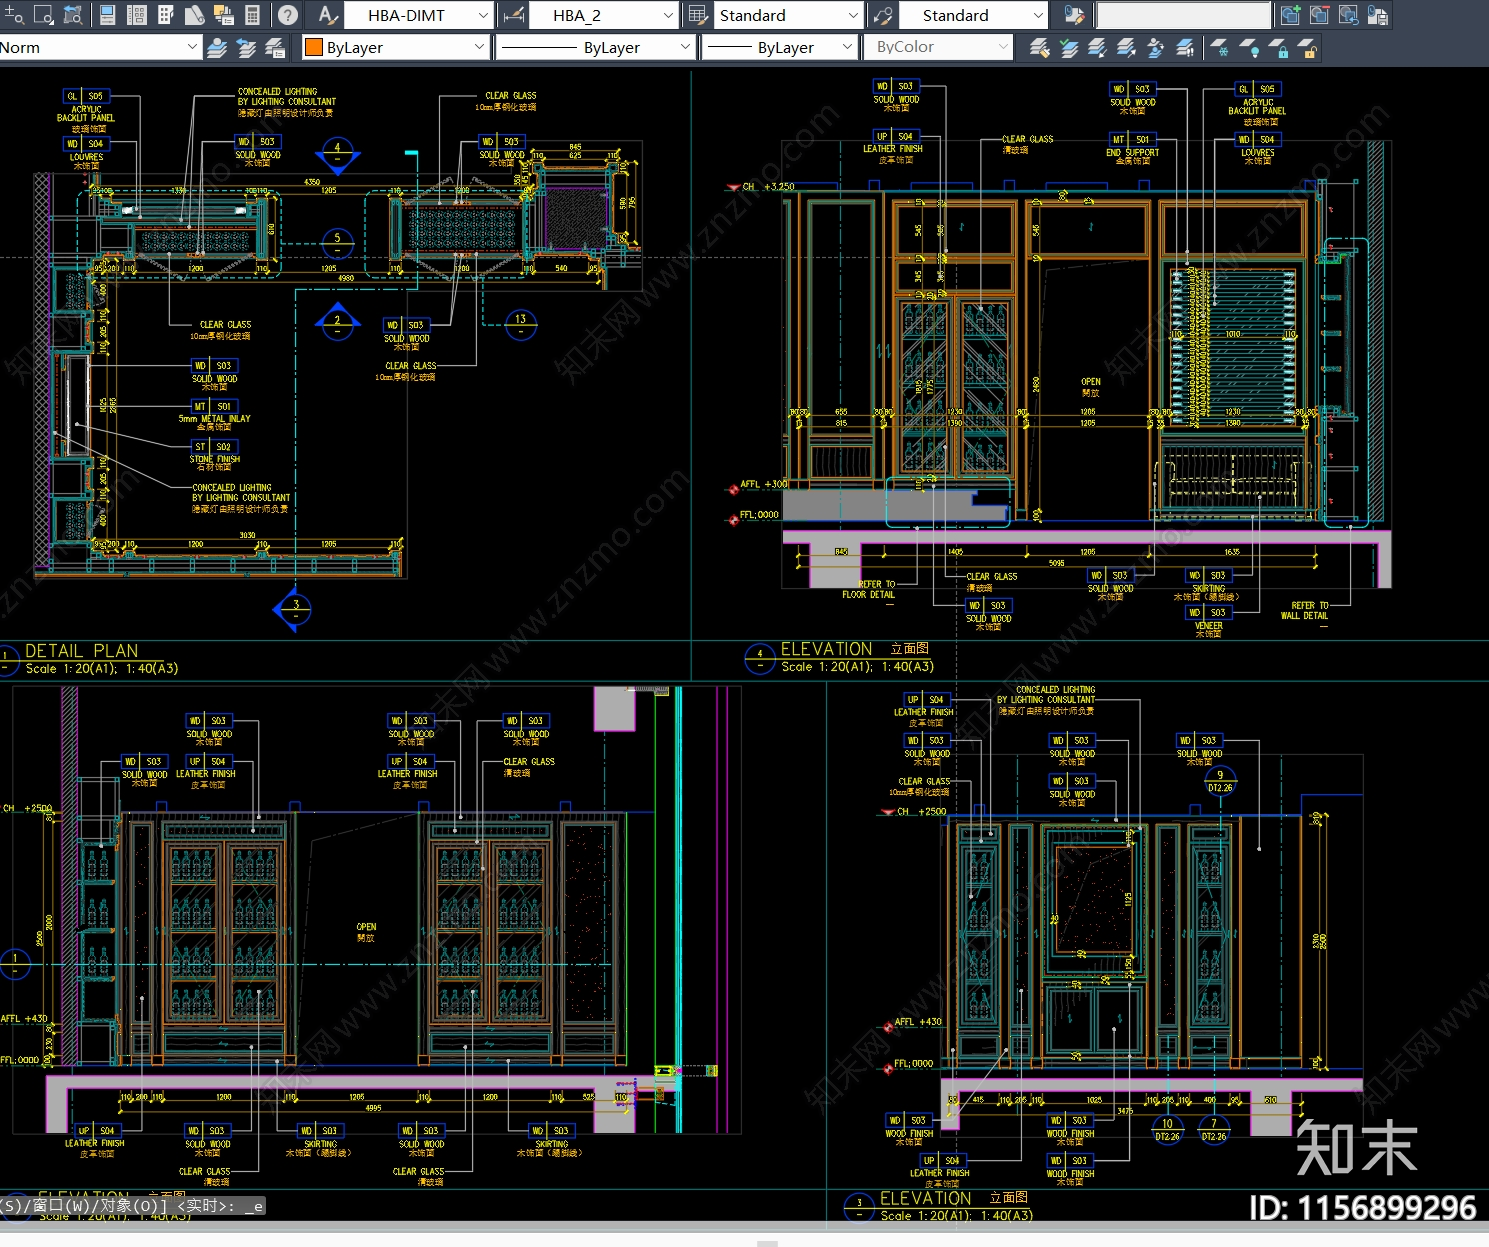The height and width of the screenshot is (1247, 1489).
Task: Open the multileader style Standard dropdown
Action: (973, 15)
